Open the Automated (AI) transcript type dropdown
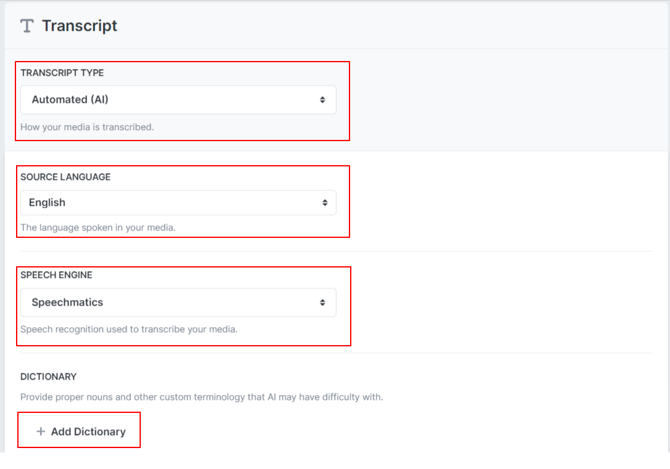The image size is (670, 469). pos(178,100)
